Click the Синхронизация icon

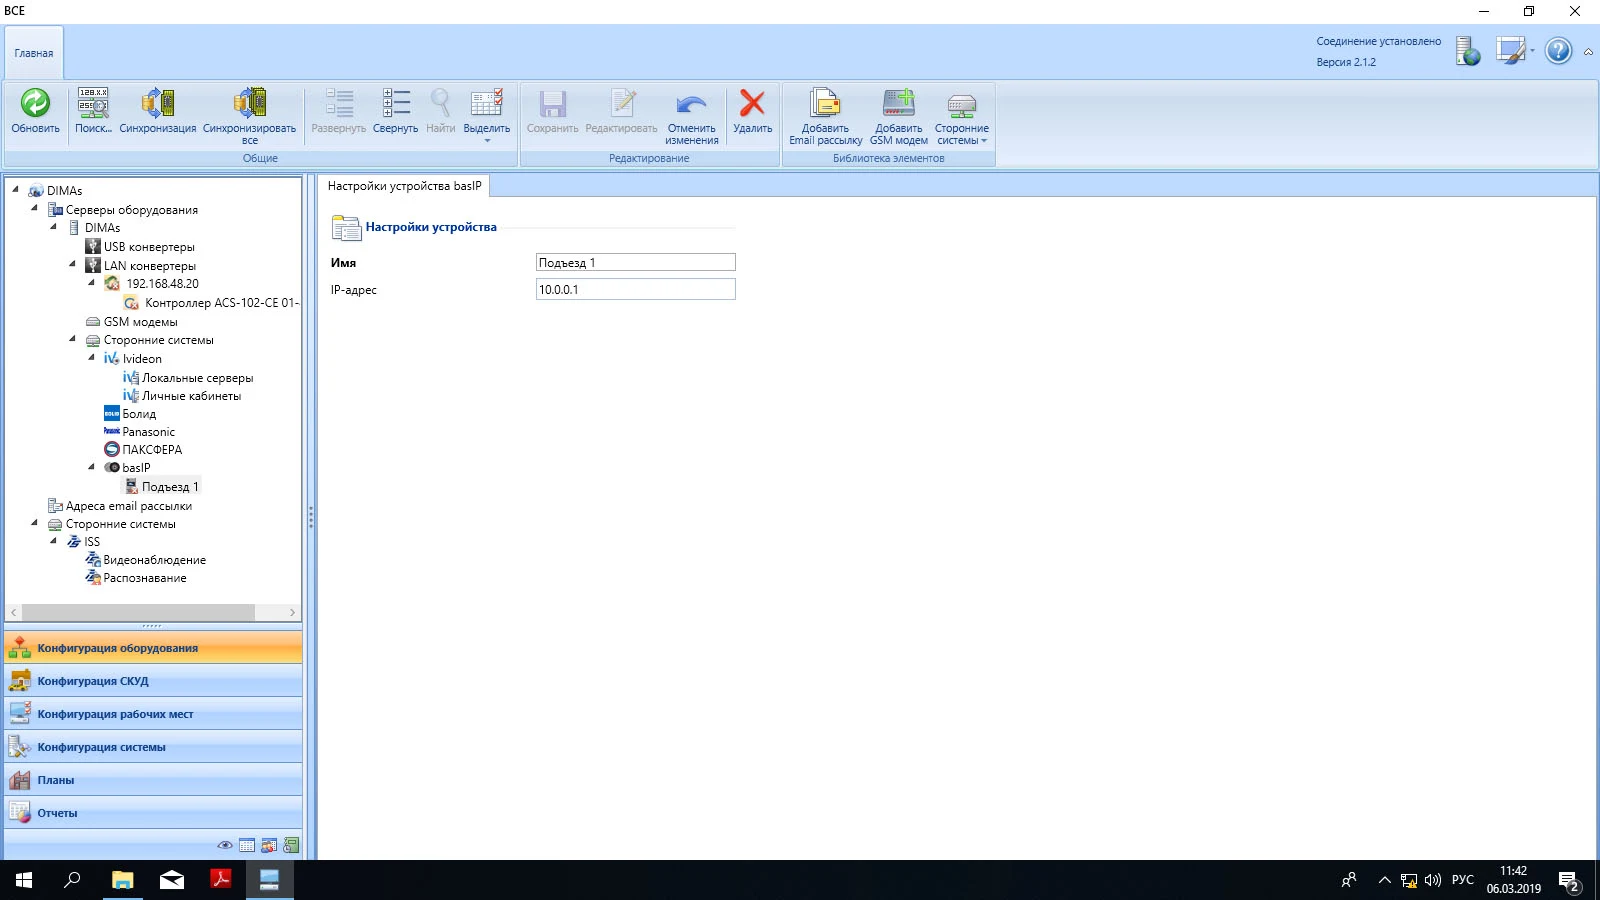(158, 104)
